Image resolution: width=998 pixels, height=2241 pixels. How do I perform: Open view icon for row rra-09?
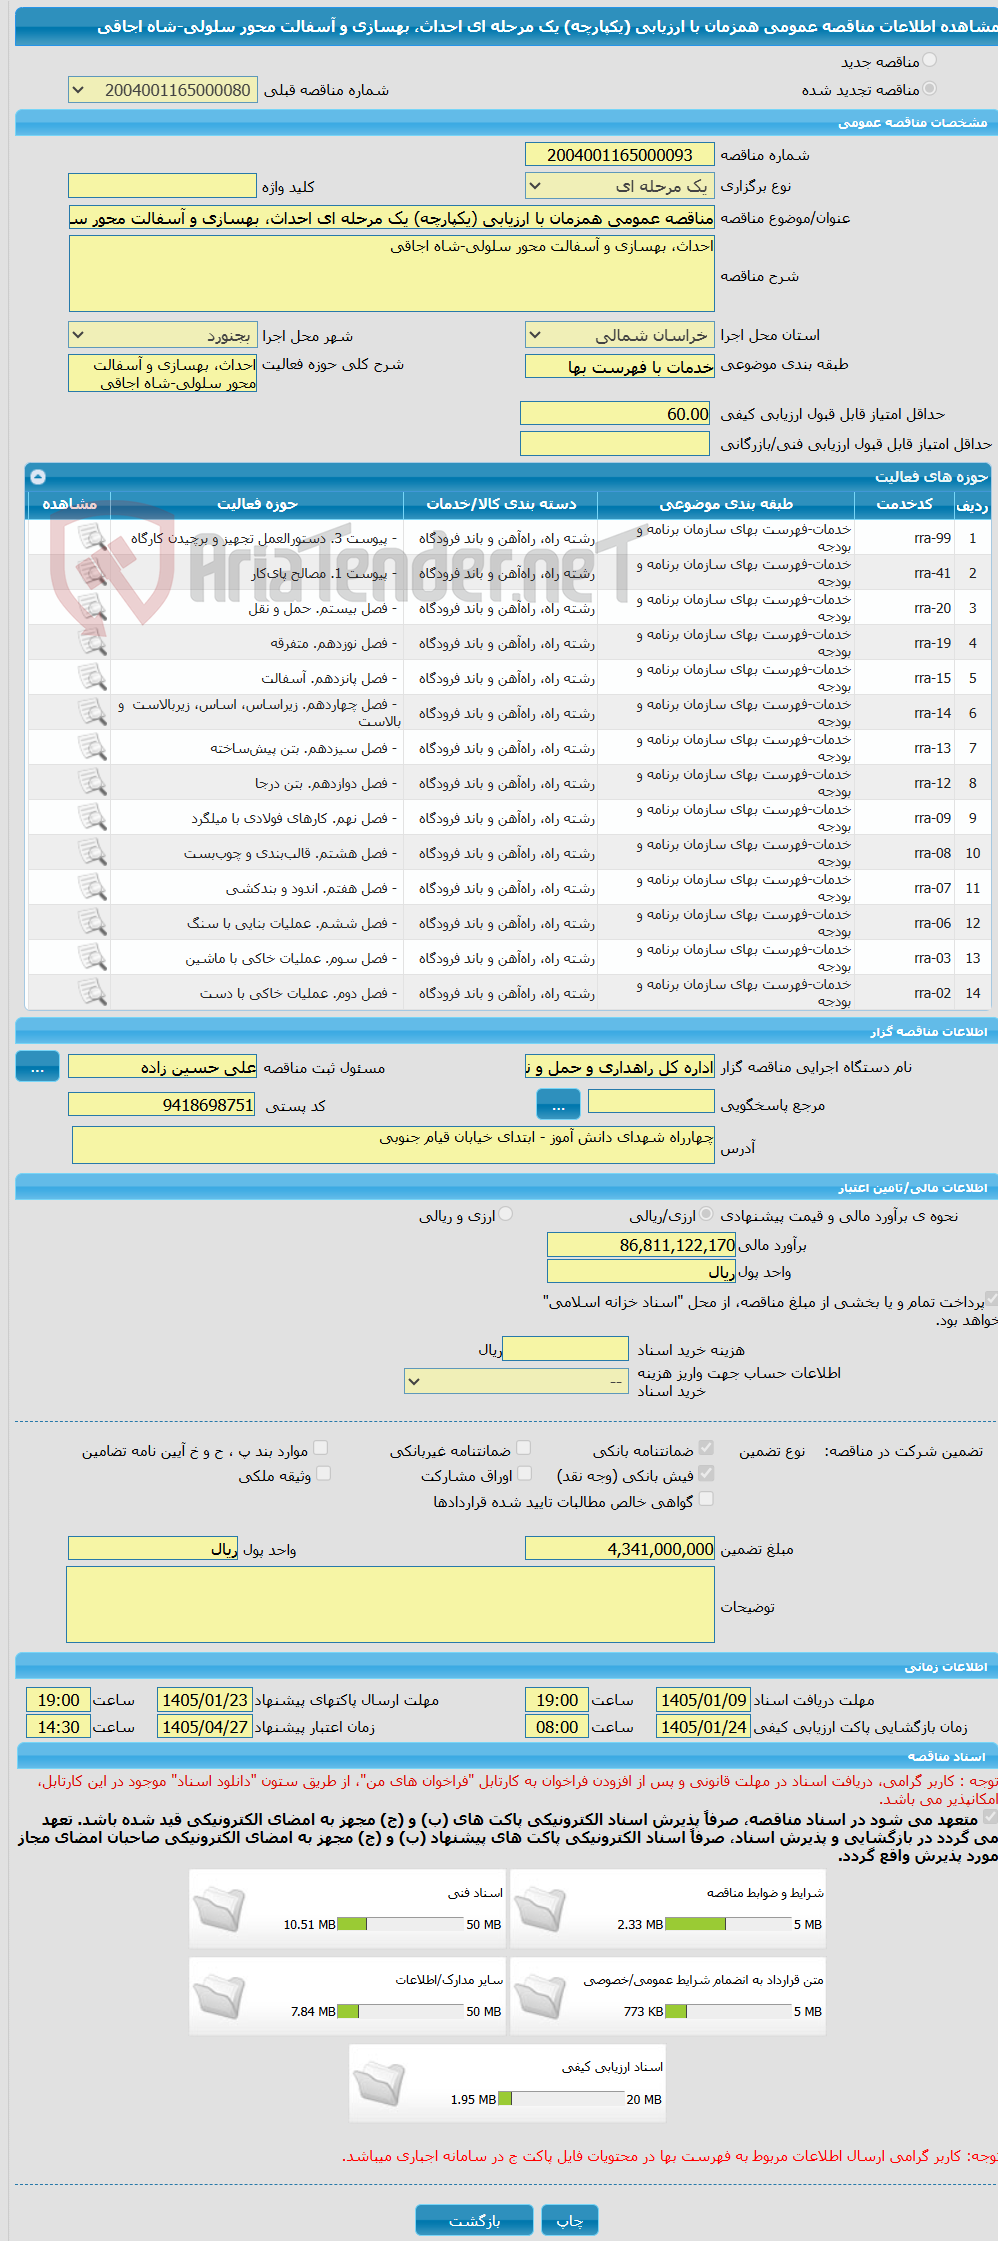pyautogui.click(x=92, y=818)
